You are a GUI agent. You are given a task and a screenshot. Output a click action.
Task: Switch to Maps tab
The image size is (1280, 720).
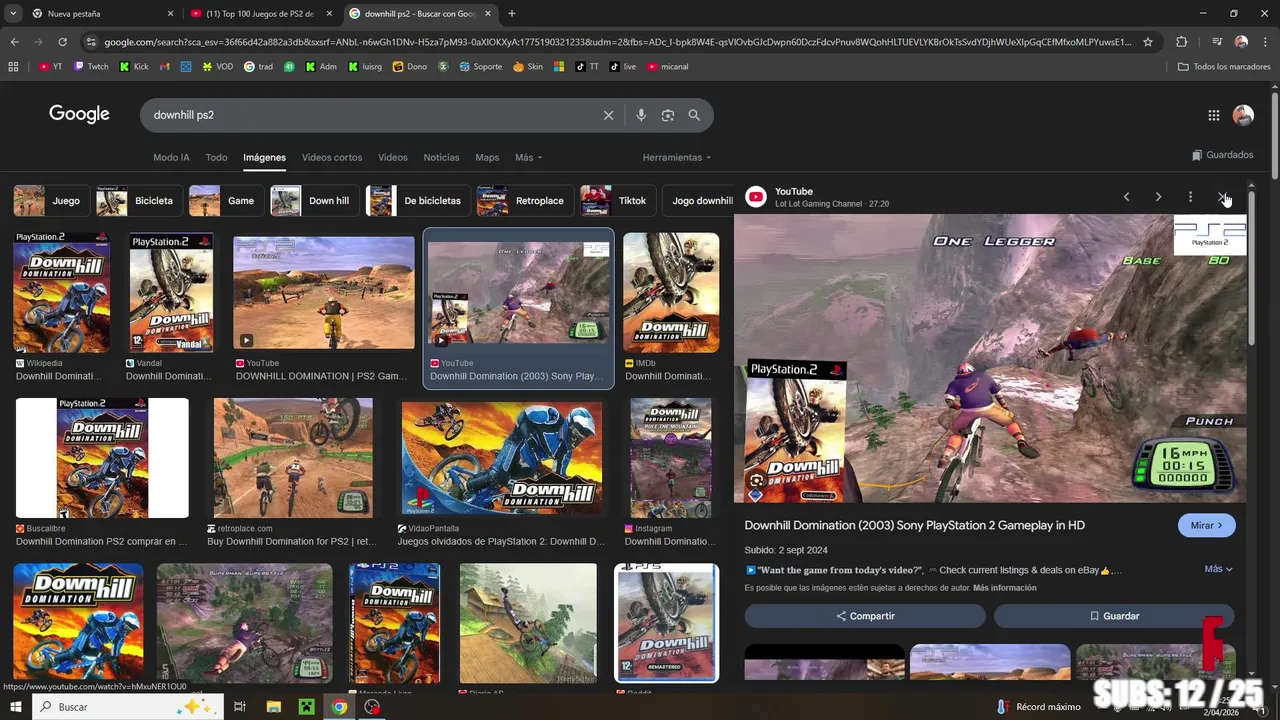pyautogui.click(x=487, y=157)
